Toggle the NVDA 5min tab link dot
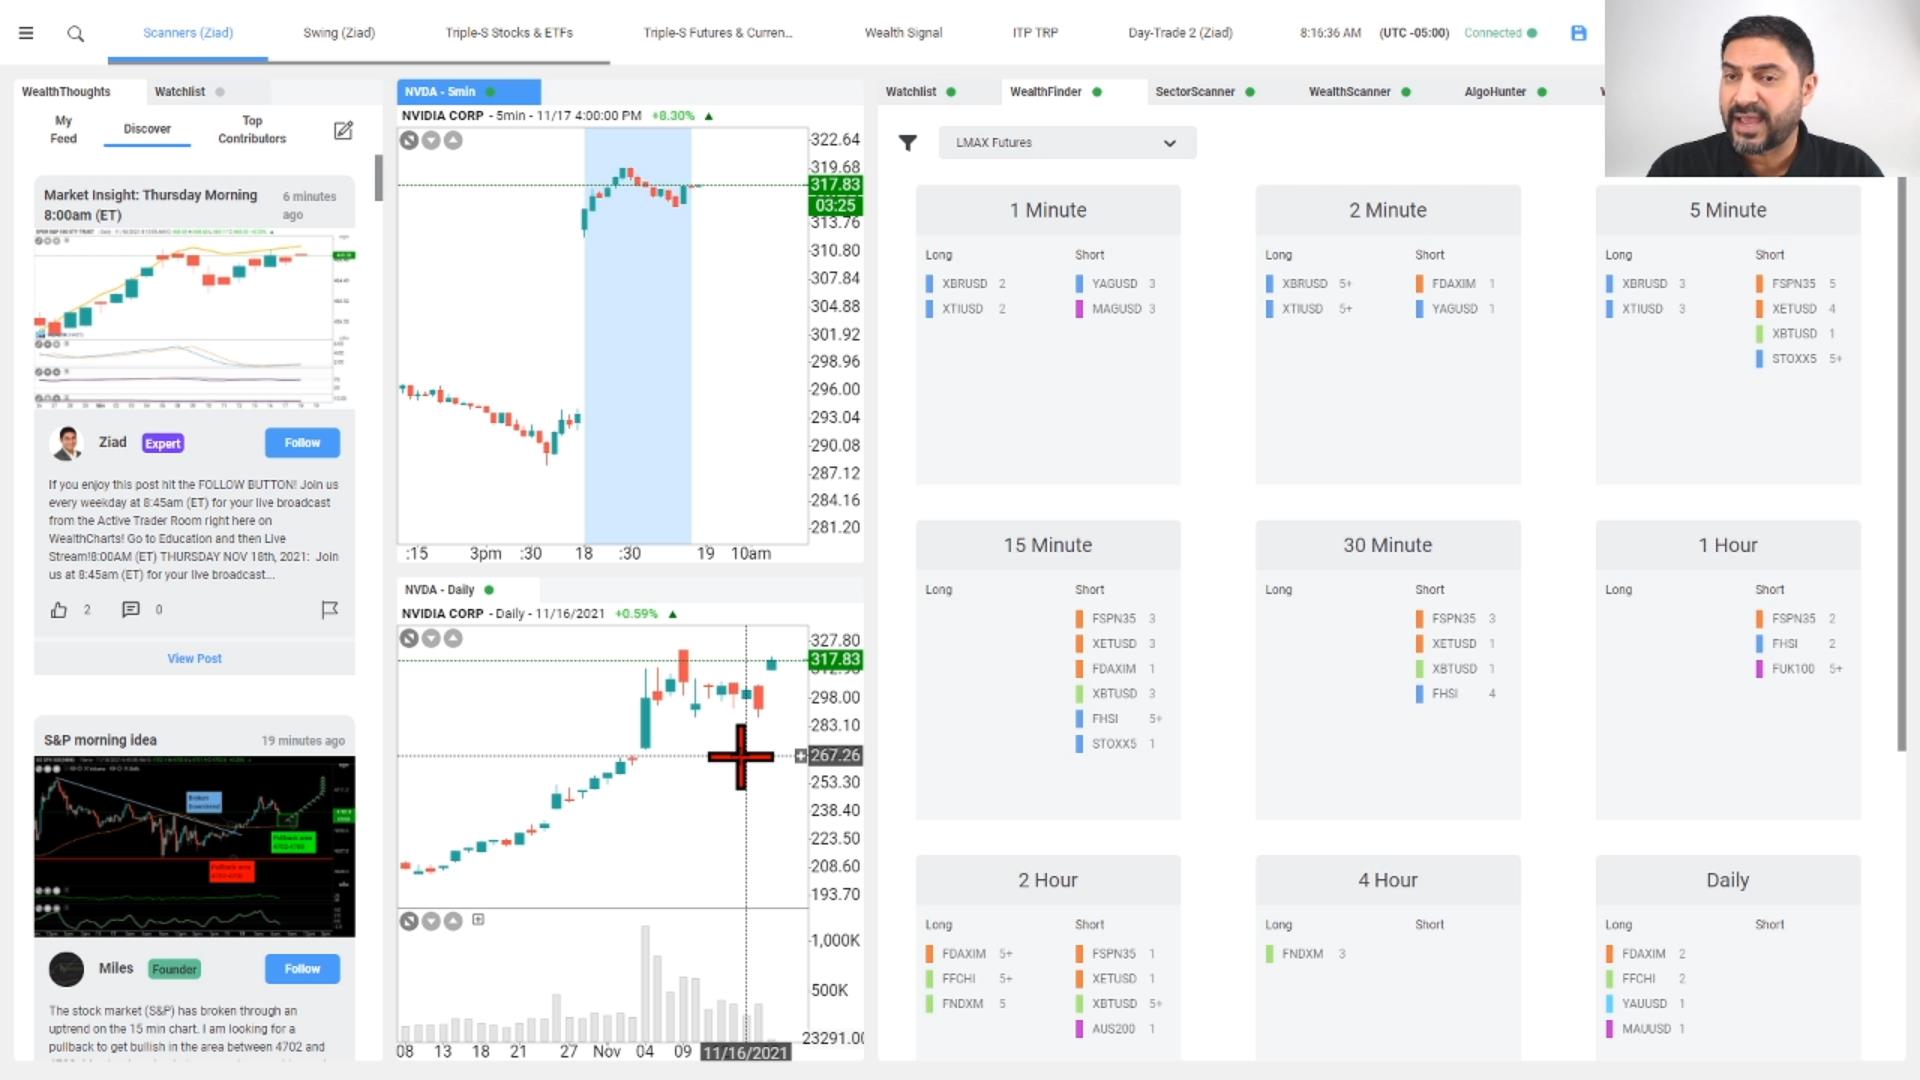This screenshot has width=1920, height=1080. (x=490, y=92)
